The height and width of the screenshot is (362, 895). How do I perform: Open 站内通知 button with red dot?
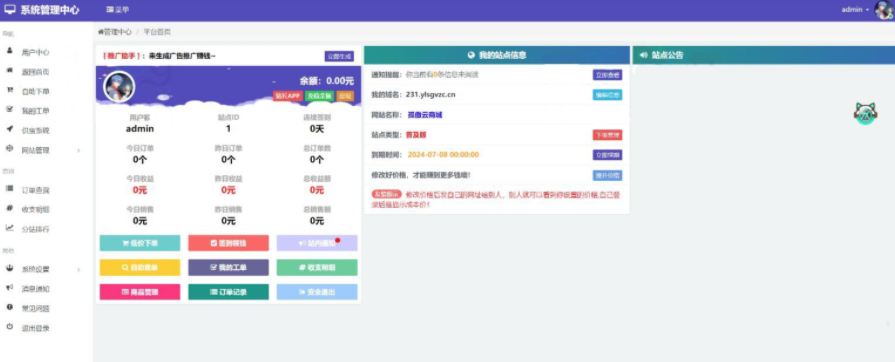[317, 243]
